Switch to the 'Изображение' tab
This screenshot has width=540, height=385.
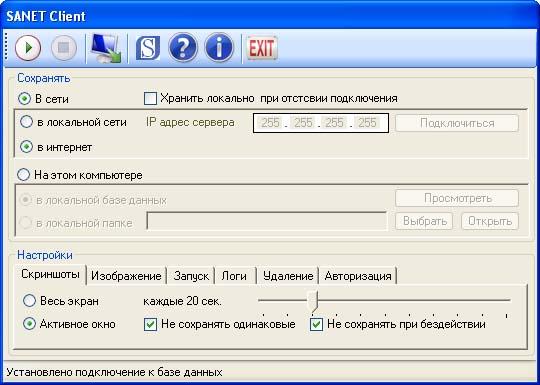(126, 276)
